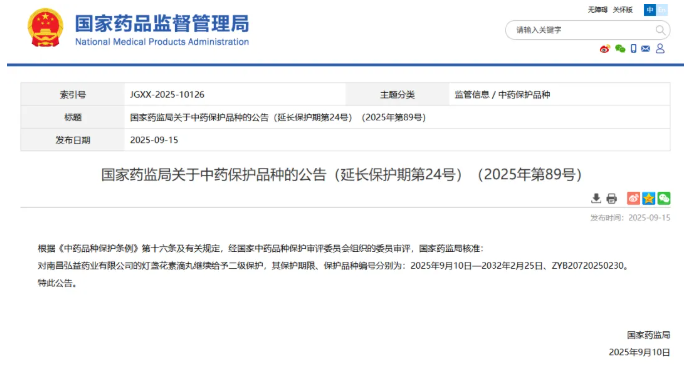Click the 主题分类 label cell
Viewport: 690px width, 369px height.
click(x=397, y=95)
